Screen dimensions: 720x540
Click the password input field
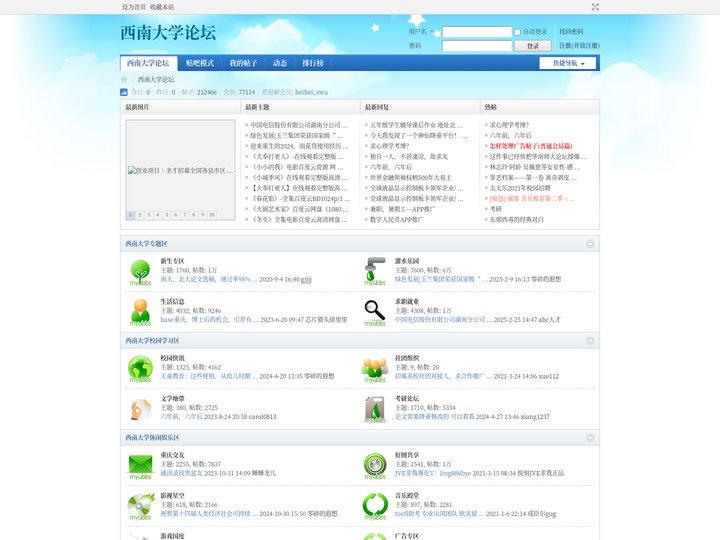click(477, 45)
